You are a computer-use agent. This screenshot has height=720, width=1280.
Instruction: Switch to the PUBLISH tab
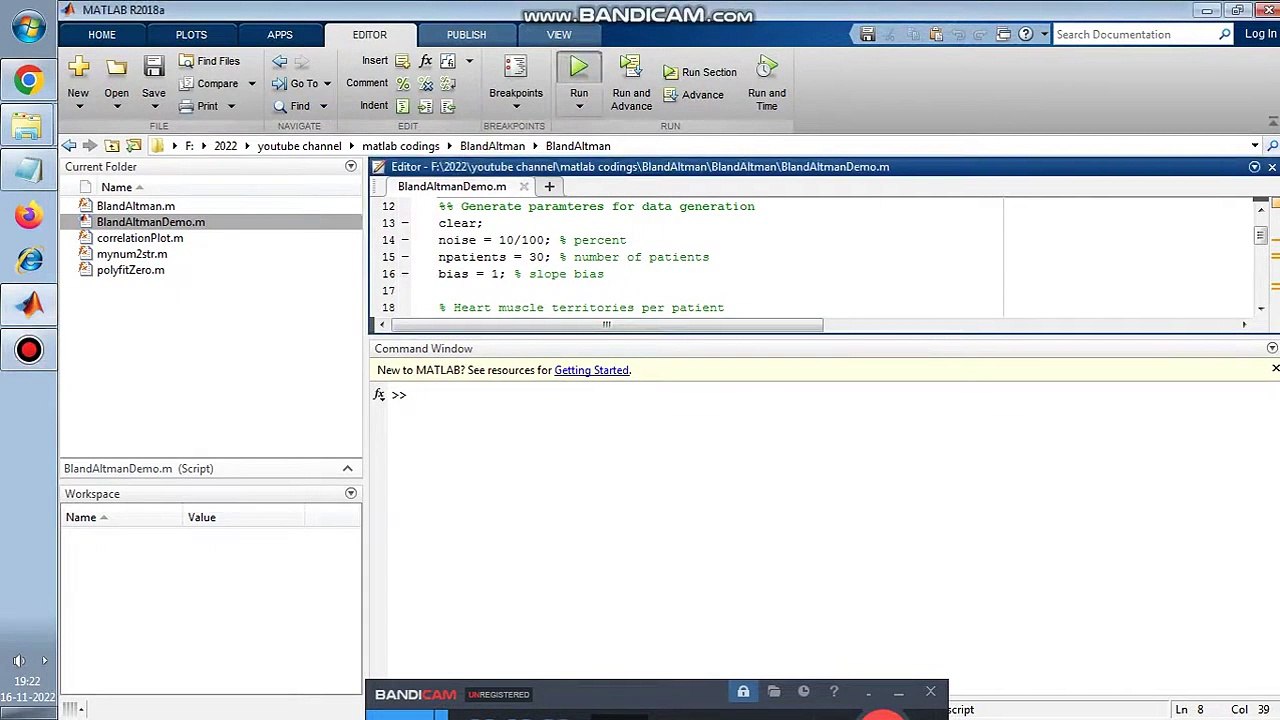pyautogui.click(x=466, y=35)
